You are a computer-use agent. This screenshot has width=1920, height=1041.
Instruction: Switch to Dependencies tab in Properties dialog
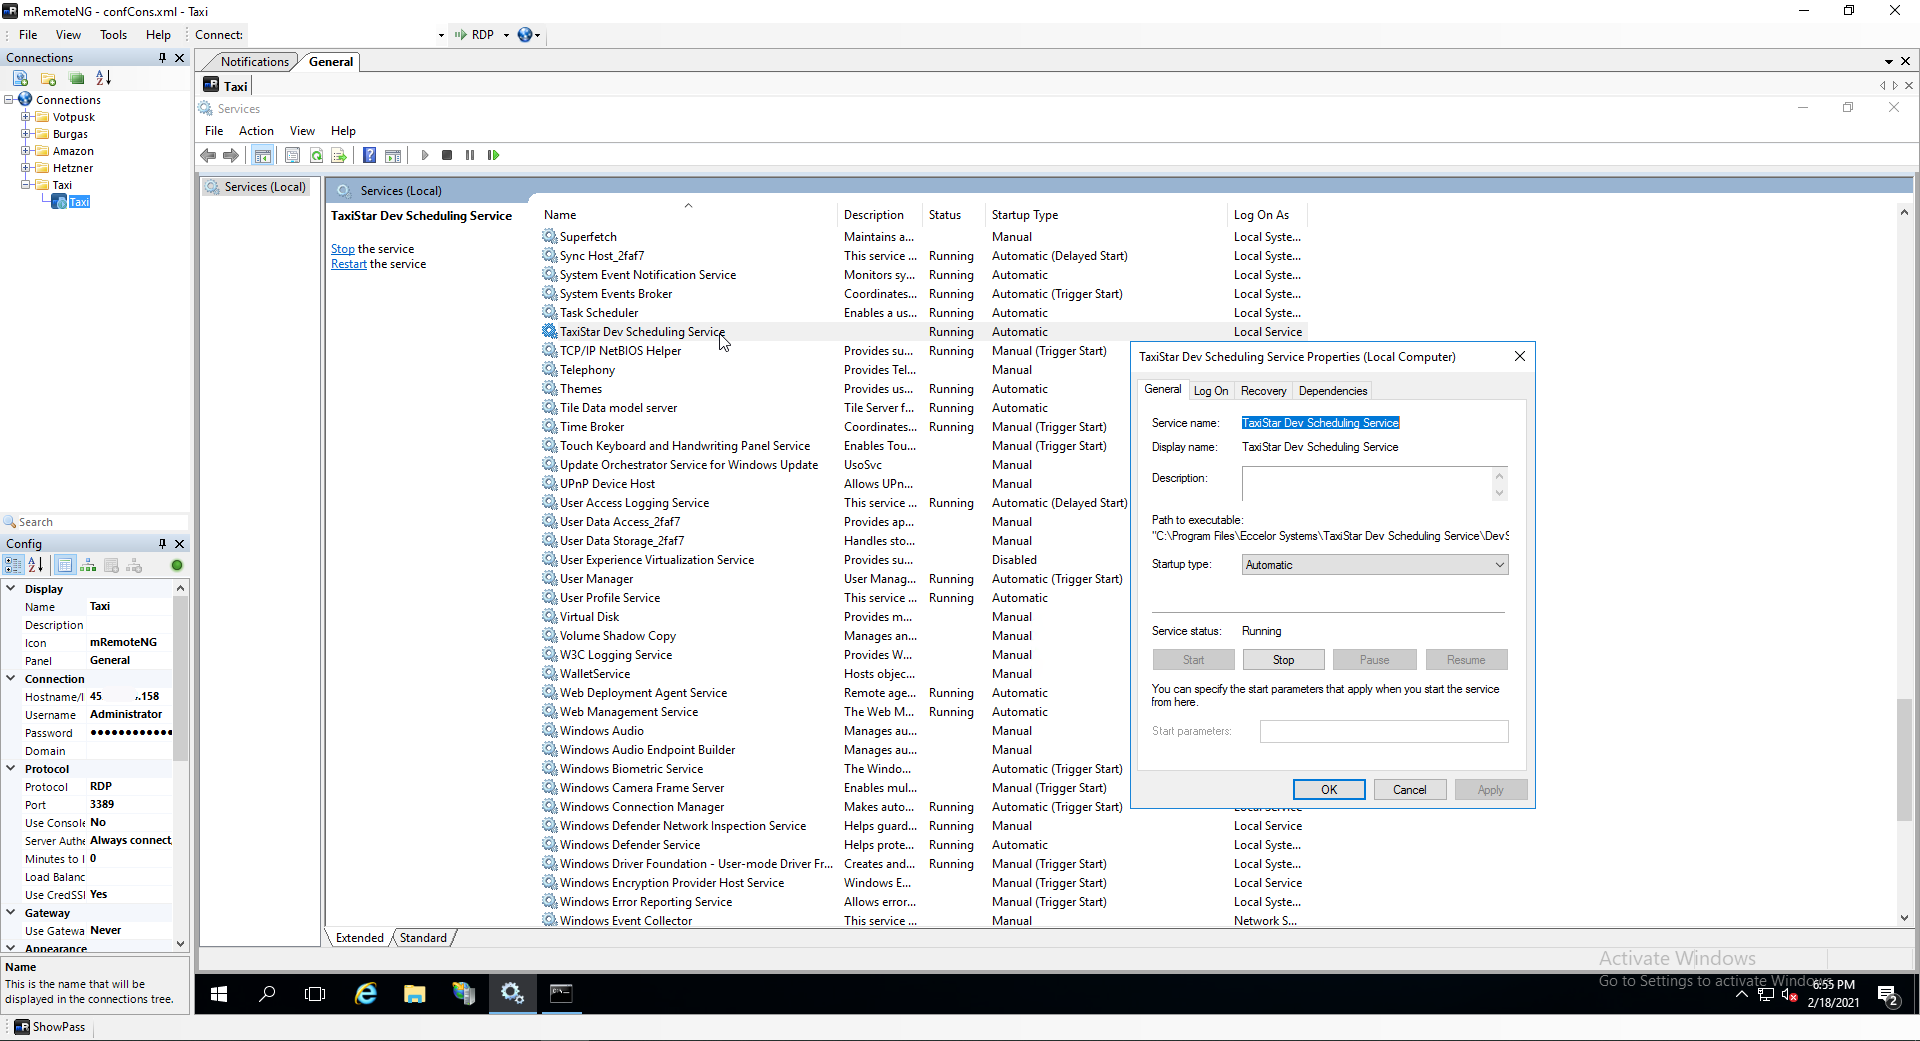click(x=1332, y=391)
